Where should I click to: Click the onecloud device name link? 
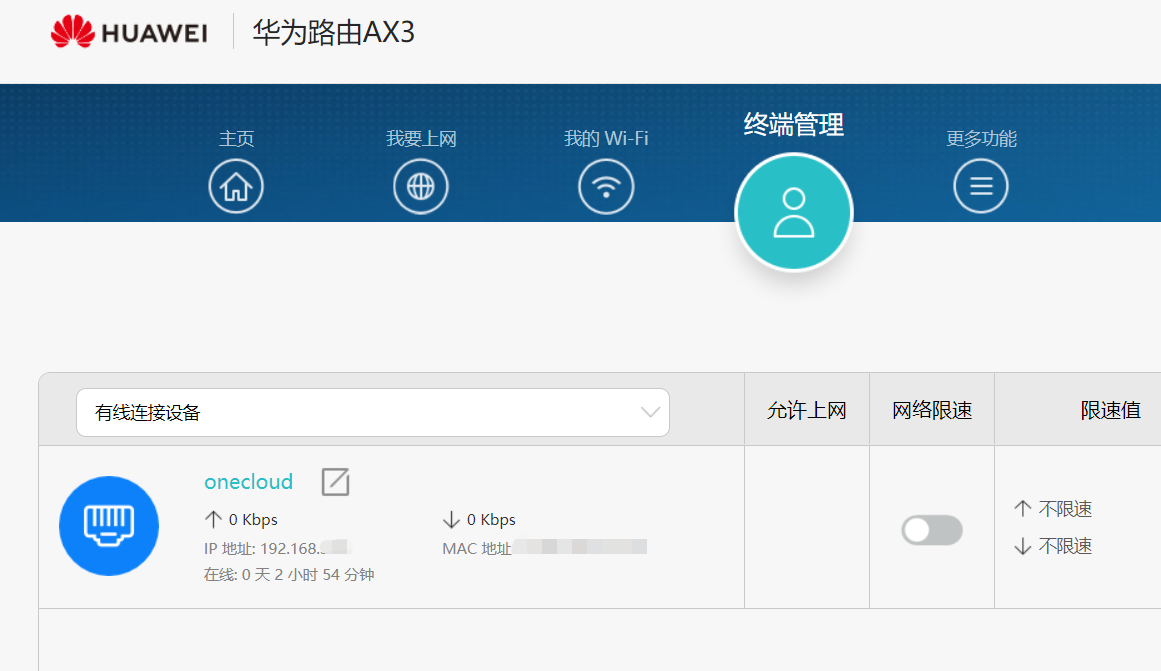[x=249, y=481]
